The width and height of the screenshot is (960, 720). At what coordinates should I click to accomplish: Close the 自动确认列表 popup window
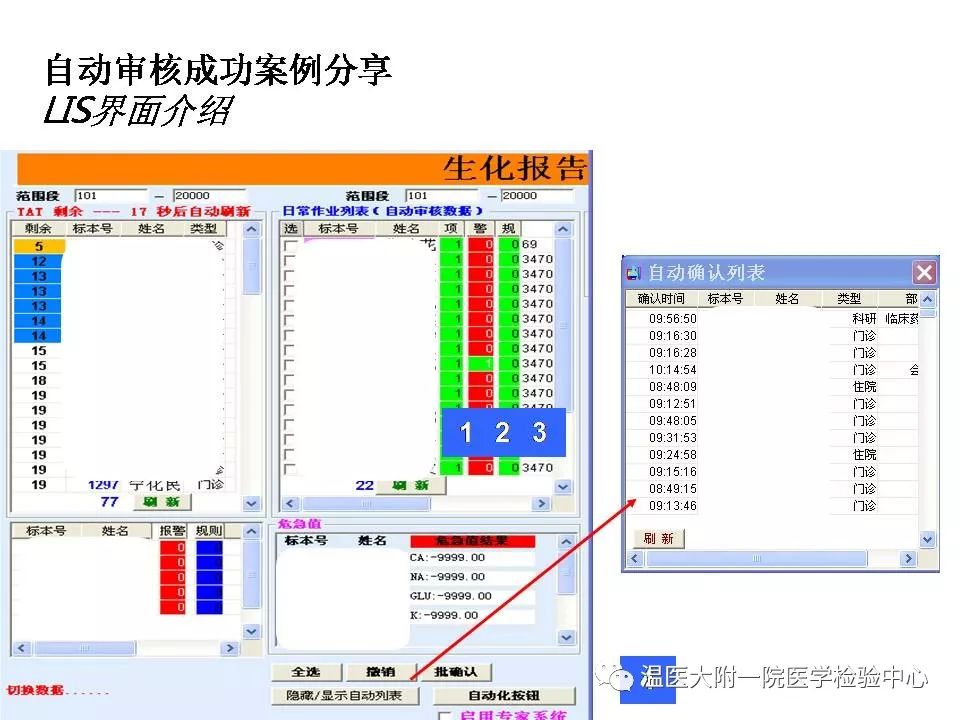pyautogui.click(x=925, y=272)
